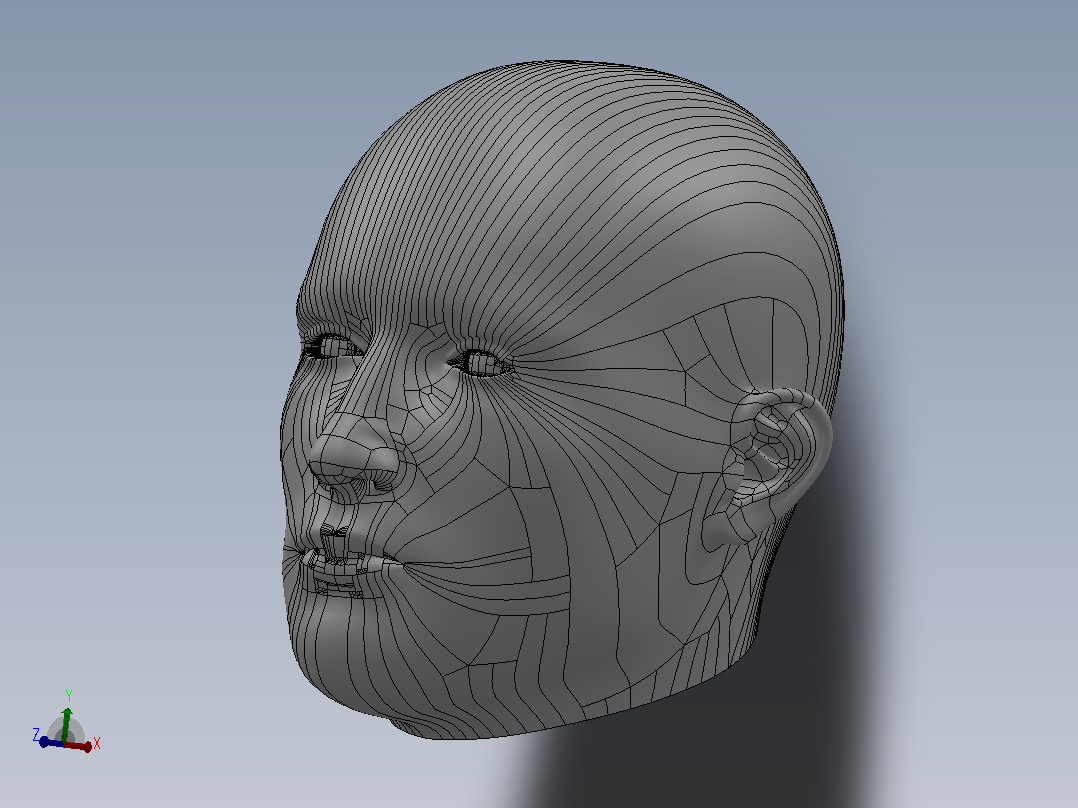Click the red X axis arrow on triad
Screen dimensions: 1078x808
[x=78, y=746]
